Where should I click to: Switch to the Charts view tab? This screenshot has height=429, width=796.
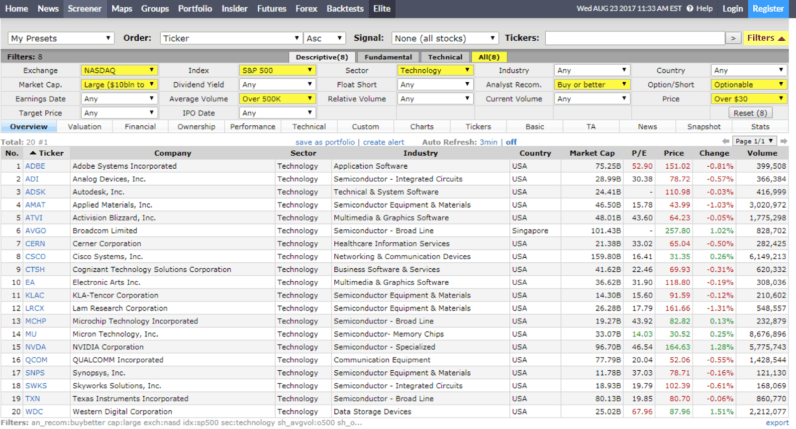click(x=422, y=127)
